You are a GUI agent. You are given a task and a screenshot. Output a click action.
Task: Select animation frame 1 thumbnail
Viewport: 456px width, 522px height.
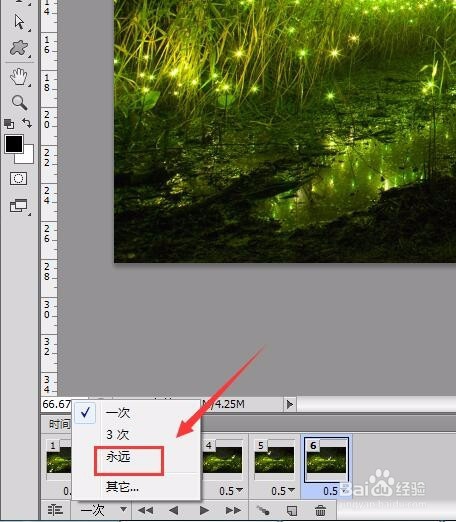click(x=59, y=460)
